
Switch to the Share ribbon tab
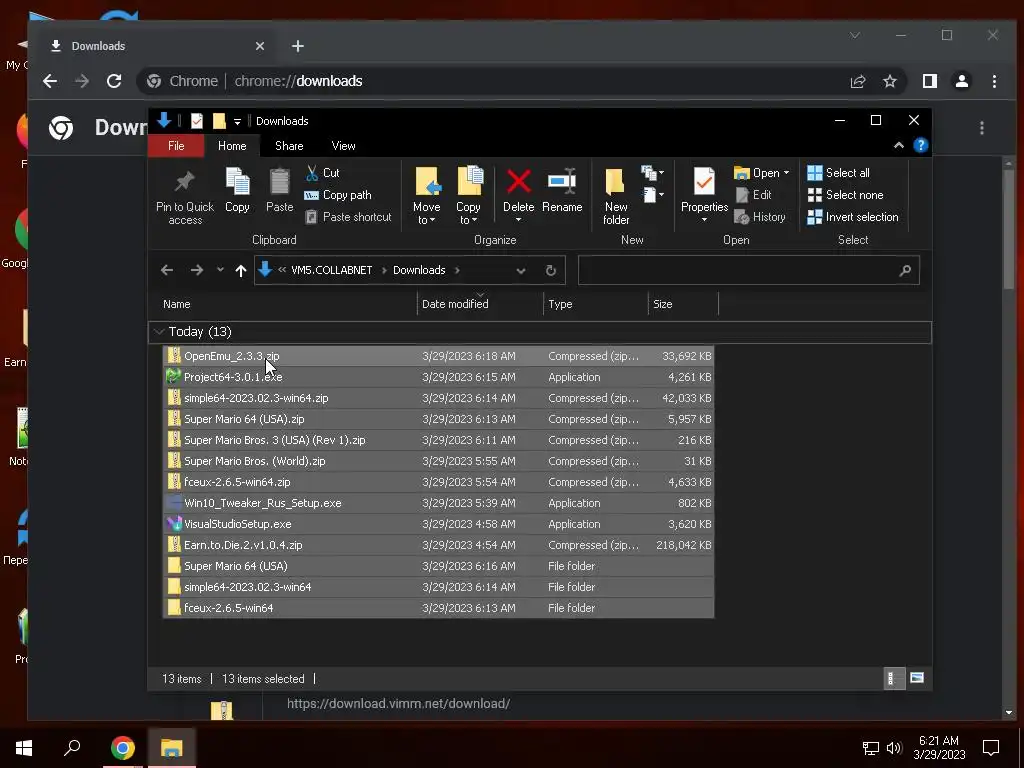click(289, 146)
